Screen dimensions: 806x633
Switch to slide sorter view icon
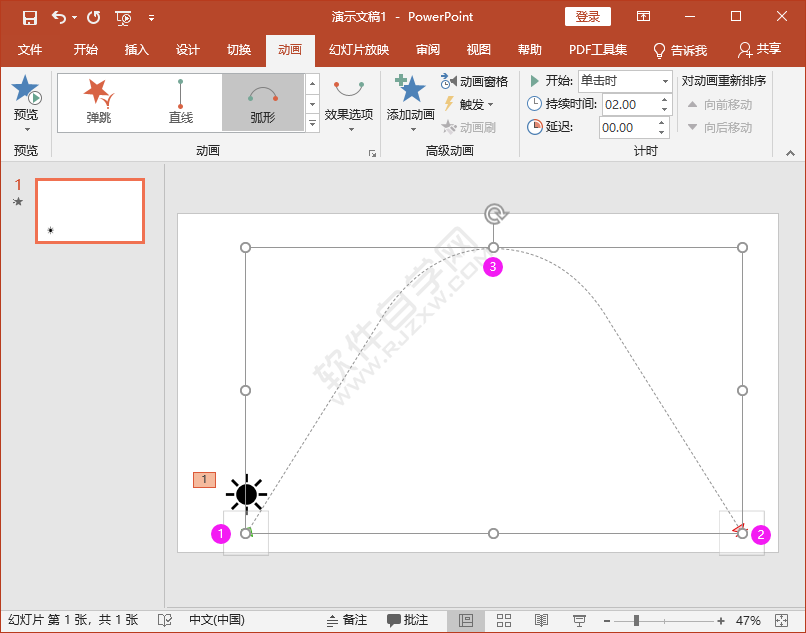pos(504,620)
